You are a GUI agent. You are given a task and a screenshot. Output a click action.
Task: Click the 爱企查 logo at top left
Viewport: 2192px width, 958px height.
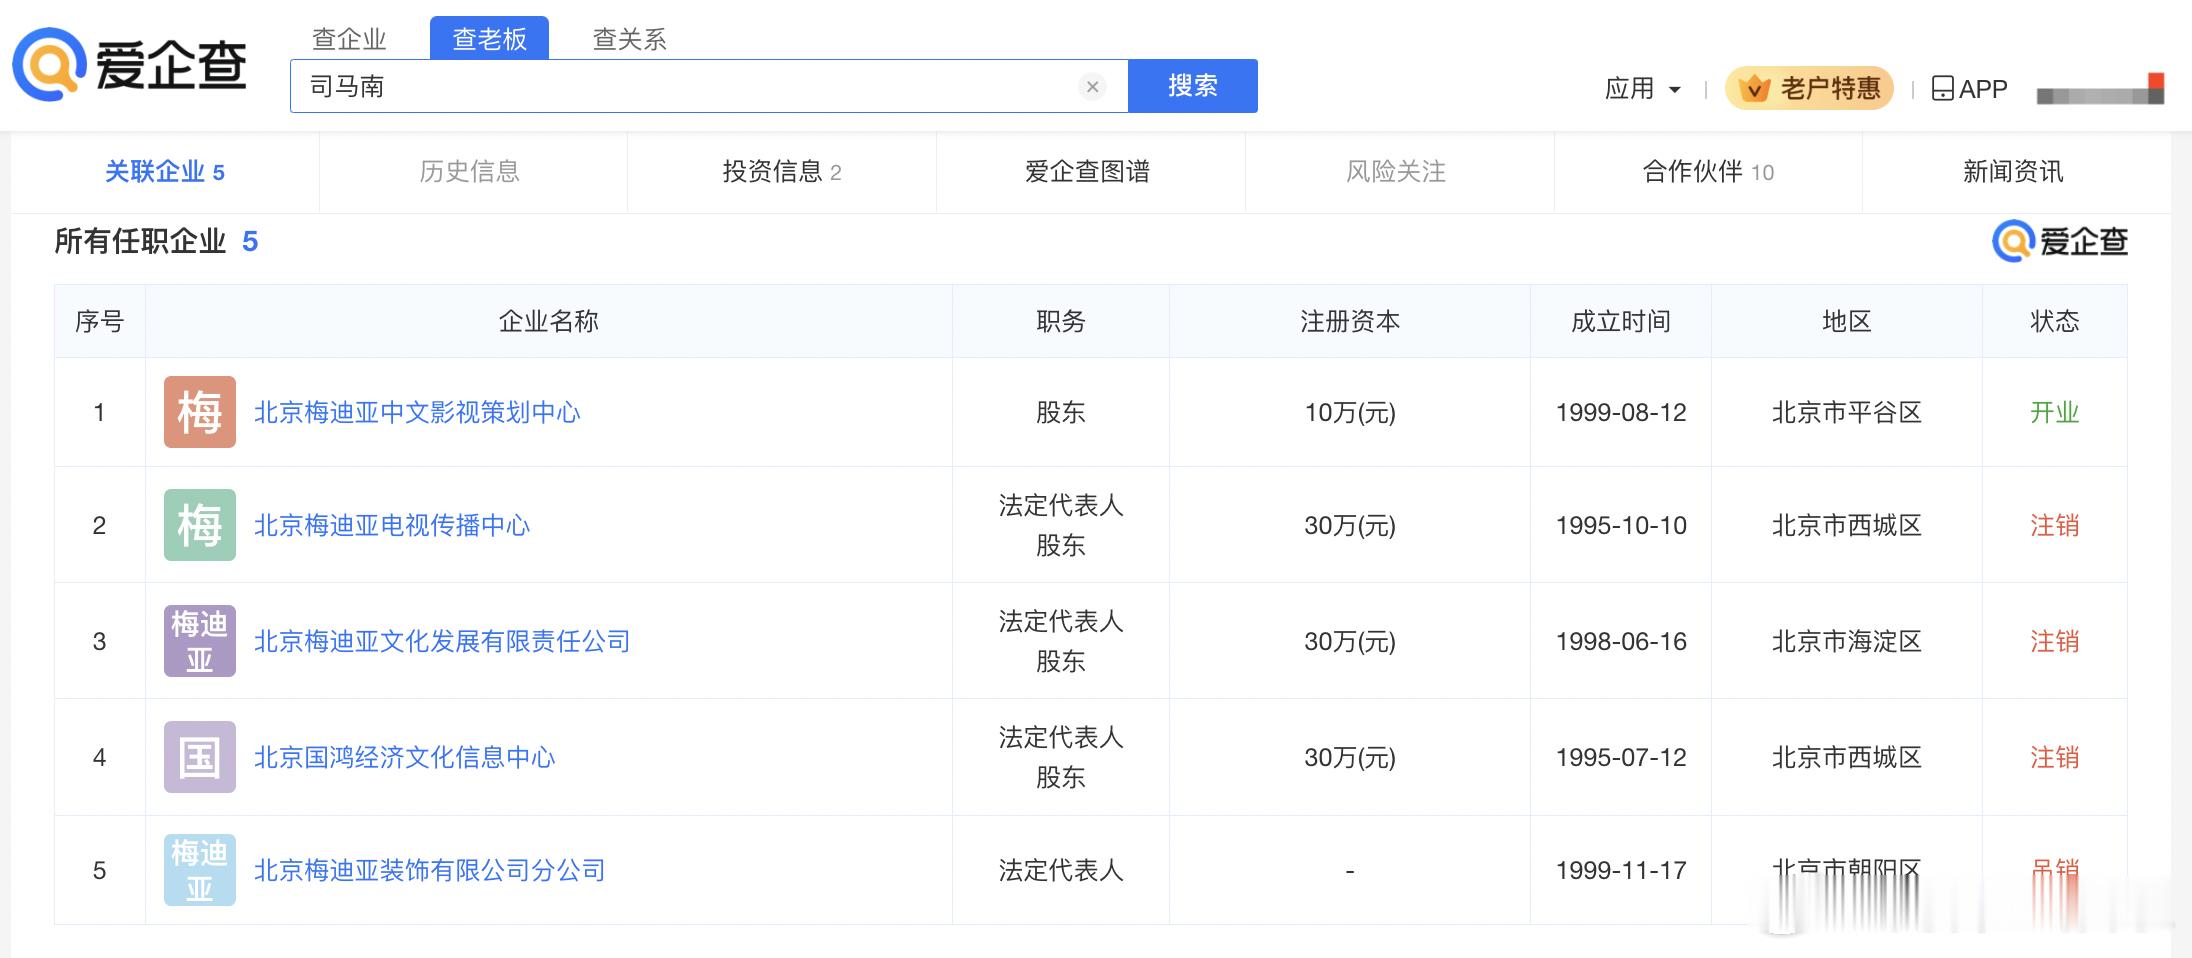(129, 65)
